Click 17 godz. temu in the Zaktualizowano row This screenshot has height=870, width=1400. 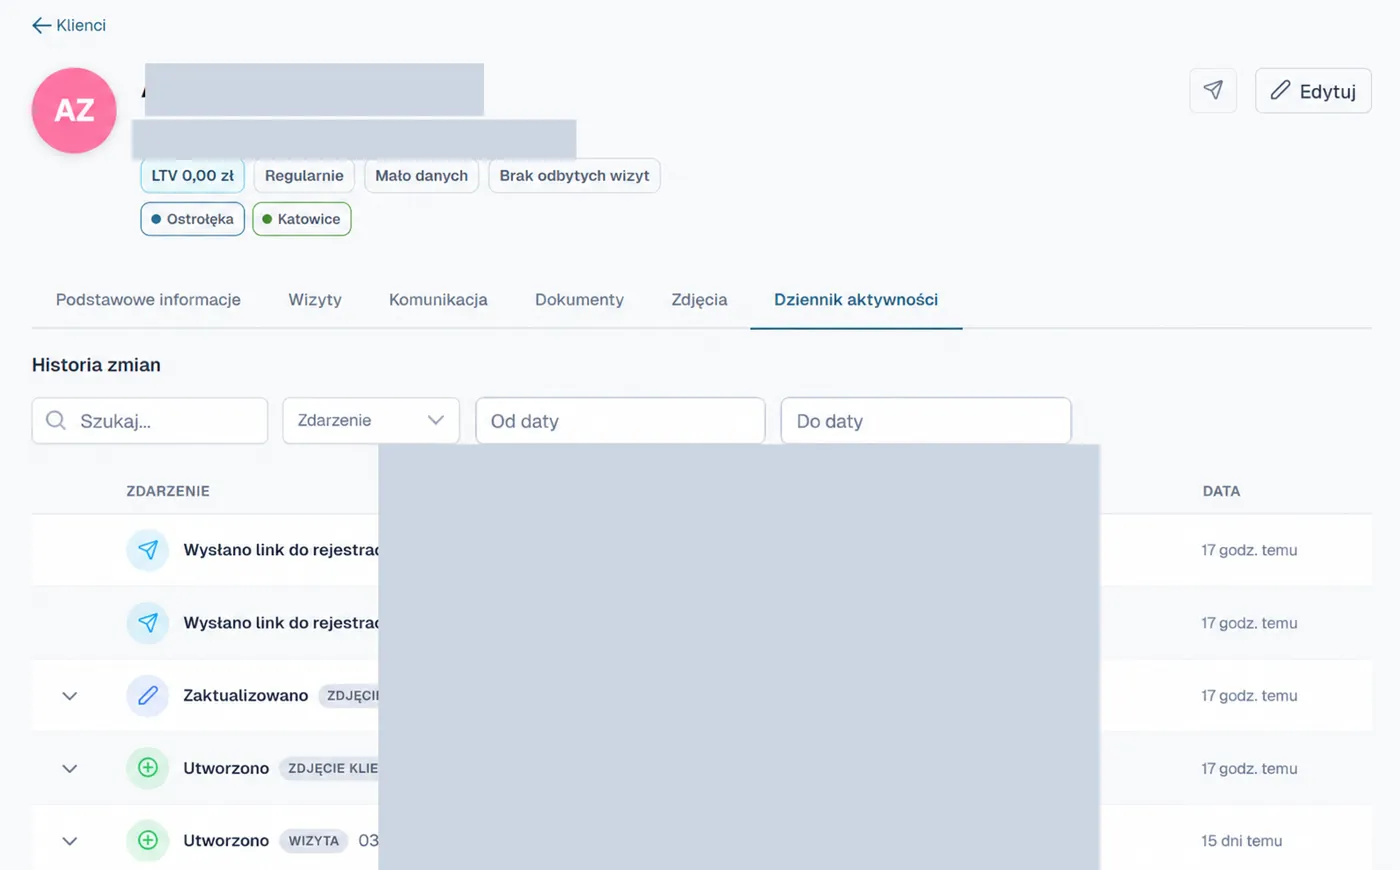tap(1249, 696)
